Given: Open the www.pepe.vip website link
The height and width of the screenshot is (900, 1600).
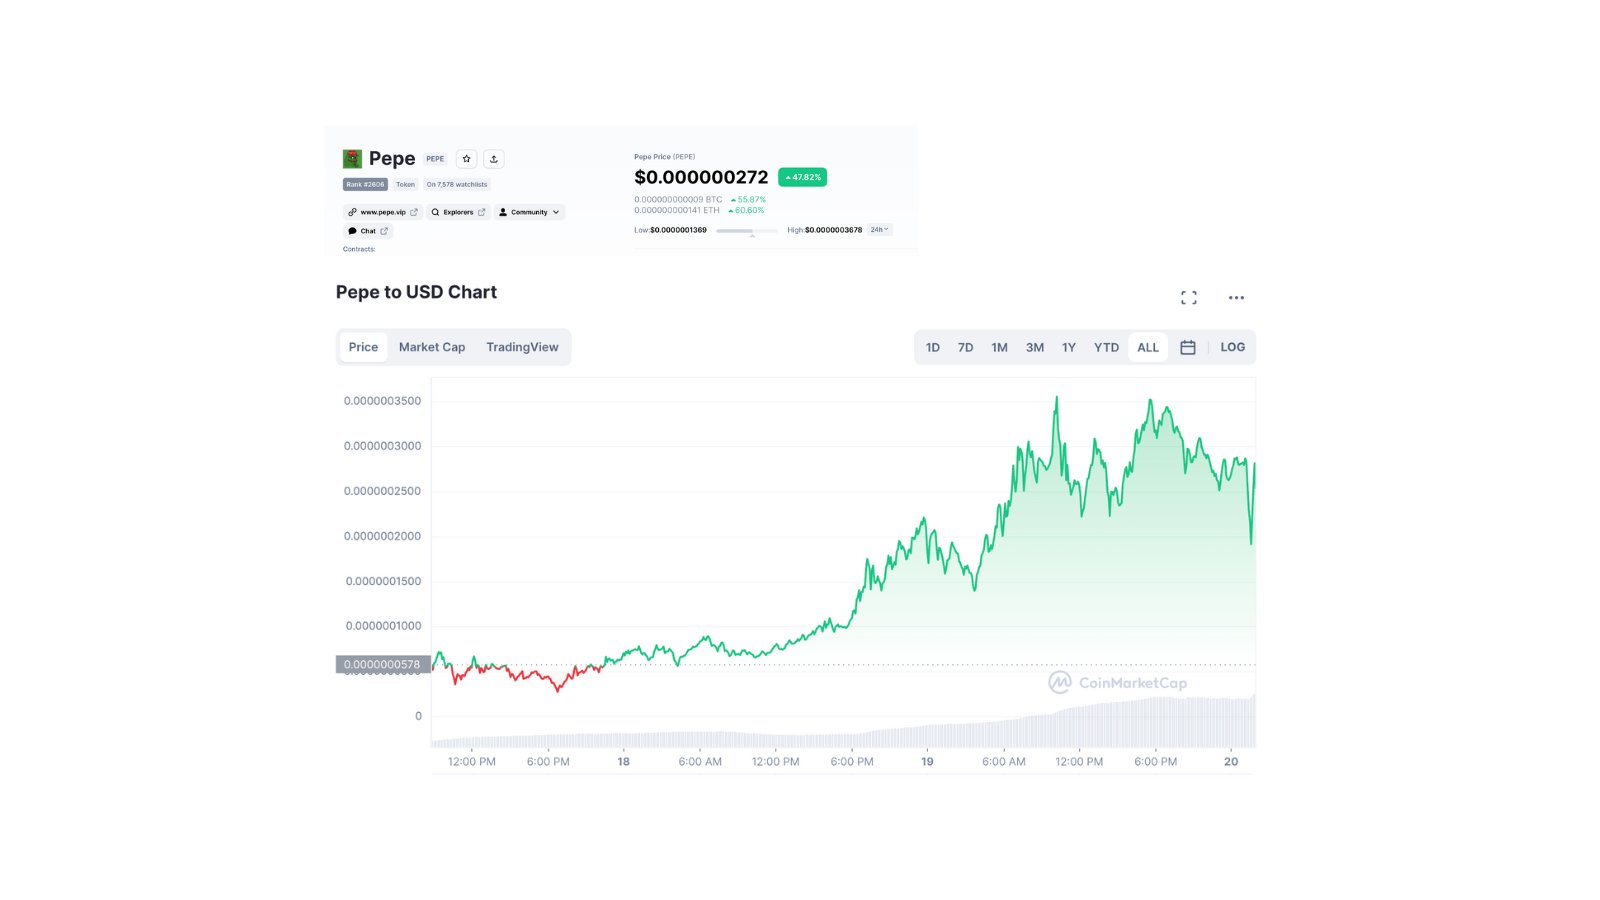Looking at the screenshot, I should click(383, 212).
